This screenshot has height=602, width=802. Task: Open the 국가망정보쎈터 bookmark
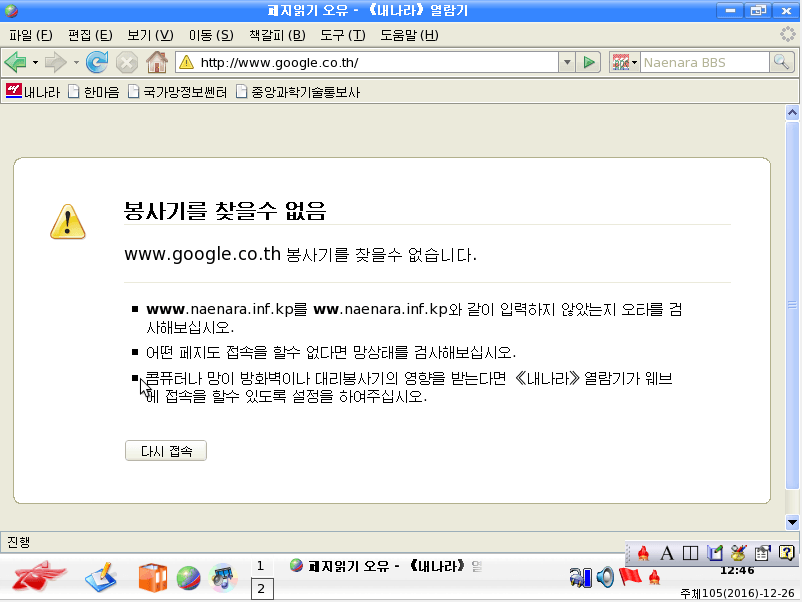(x=177, y=92)
